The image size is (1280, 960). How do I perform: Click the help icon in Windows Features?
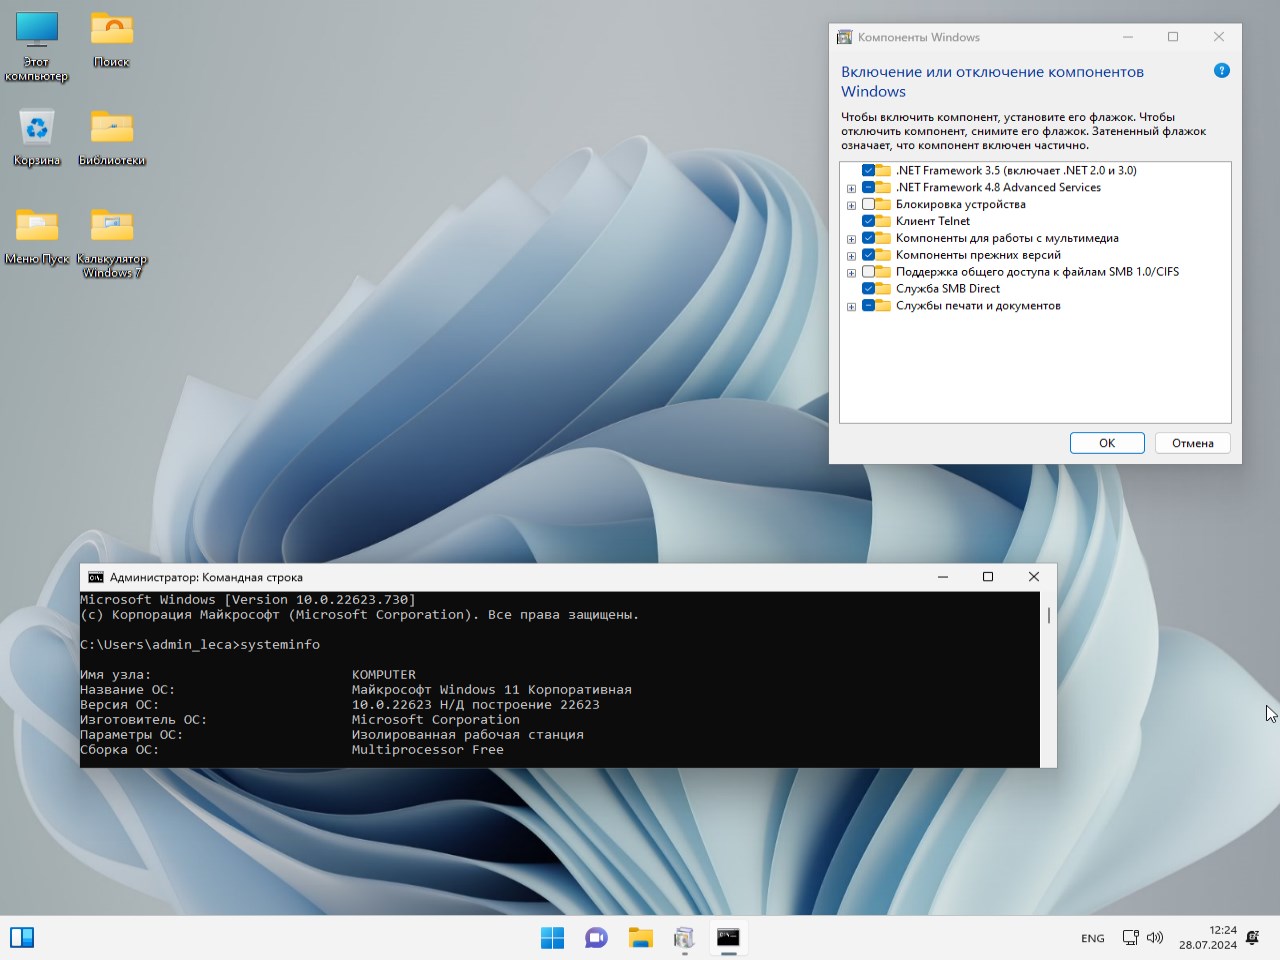tap(1221, 71)
